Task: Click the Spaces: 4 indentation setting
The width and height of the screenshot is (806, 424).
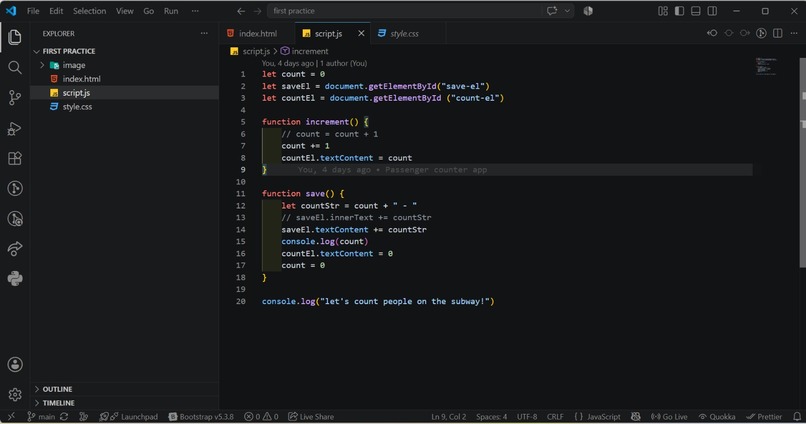Action: click(491, 417)
